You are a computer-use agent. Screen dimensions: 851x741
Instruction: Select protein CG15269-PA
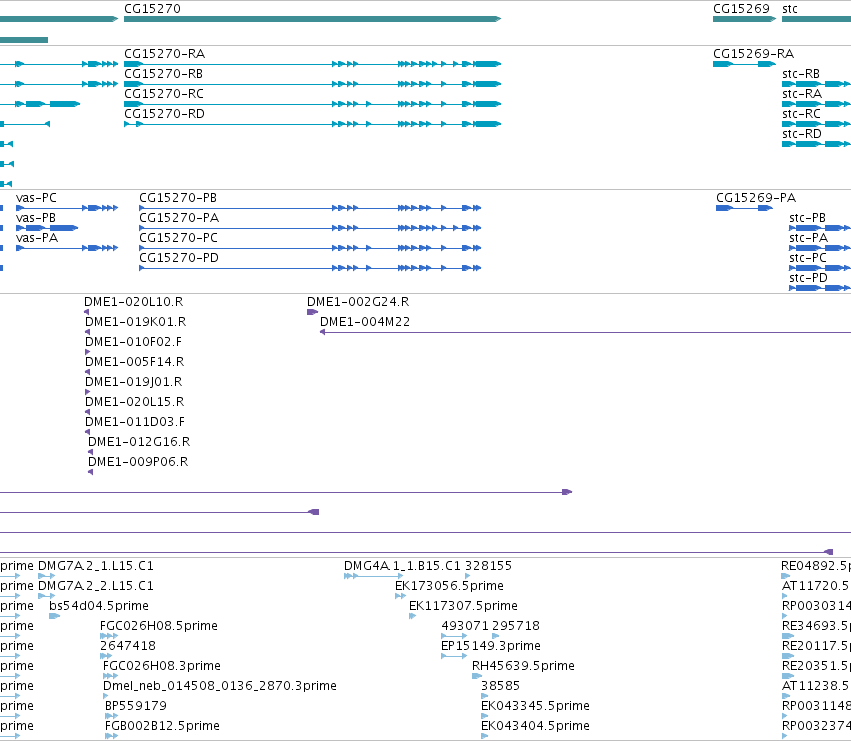pyautogui.click(x=744, y=208)
